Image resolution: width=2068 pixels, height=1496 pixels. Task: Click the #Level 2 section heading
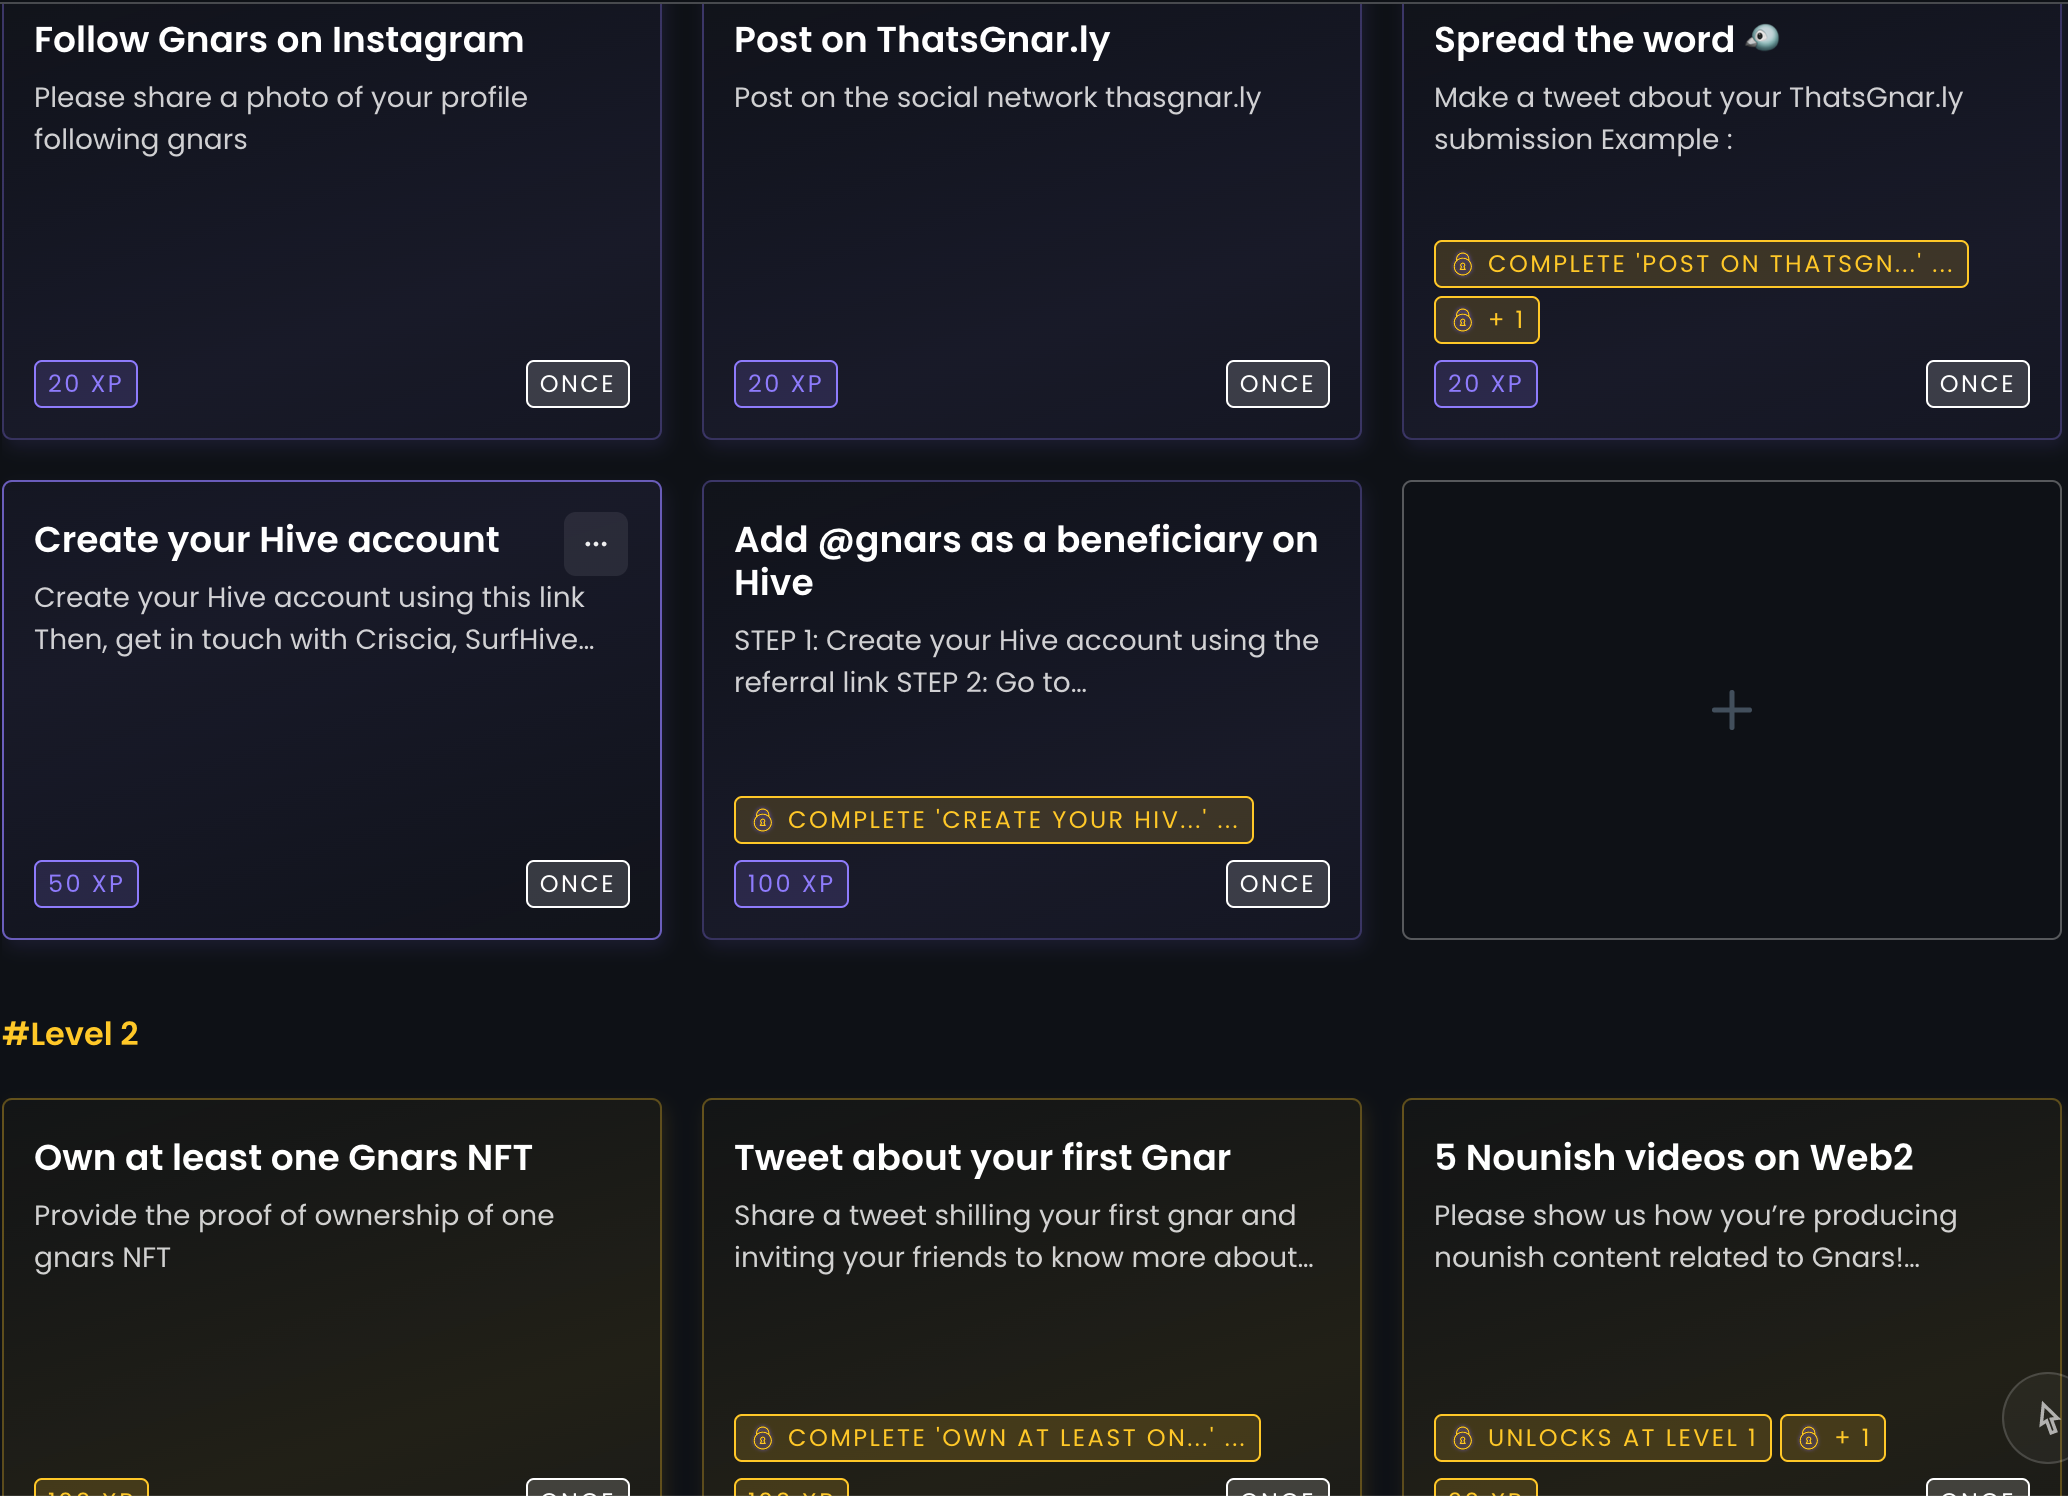[70, 1034]
